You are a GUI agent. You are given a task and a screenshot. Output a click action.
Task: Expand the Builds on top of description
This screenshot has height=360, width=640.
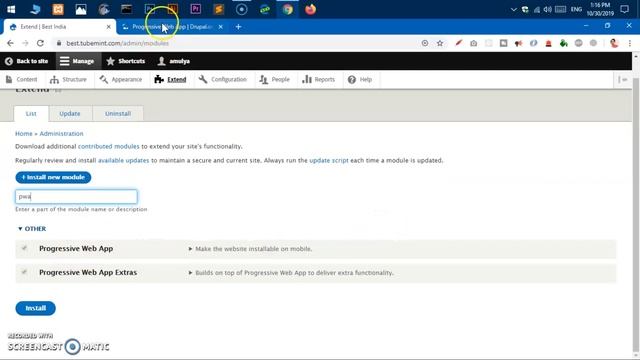[291, 272]
